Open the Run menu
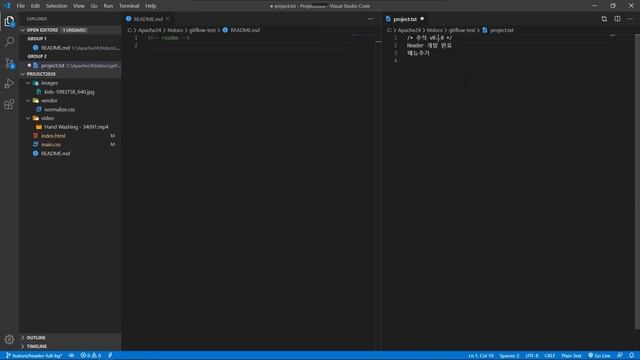640x360 pixels. pos(108,6)
